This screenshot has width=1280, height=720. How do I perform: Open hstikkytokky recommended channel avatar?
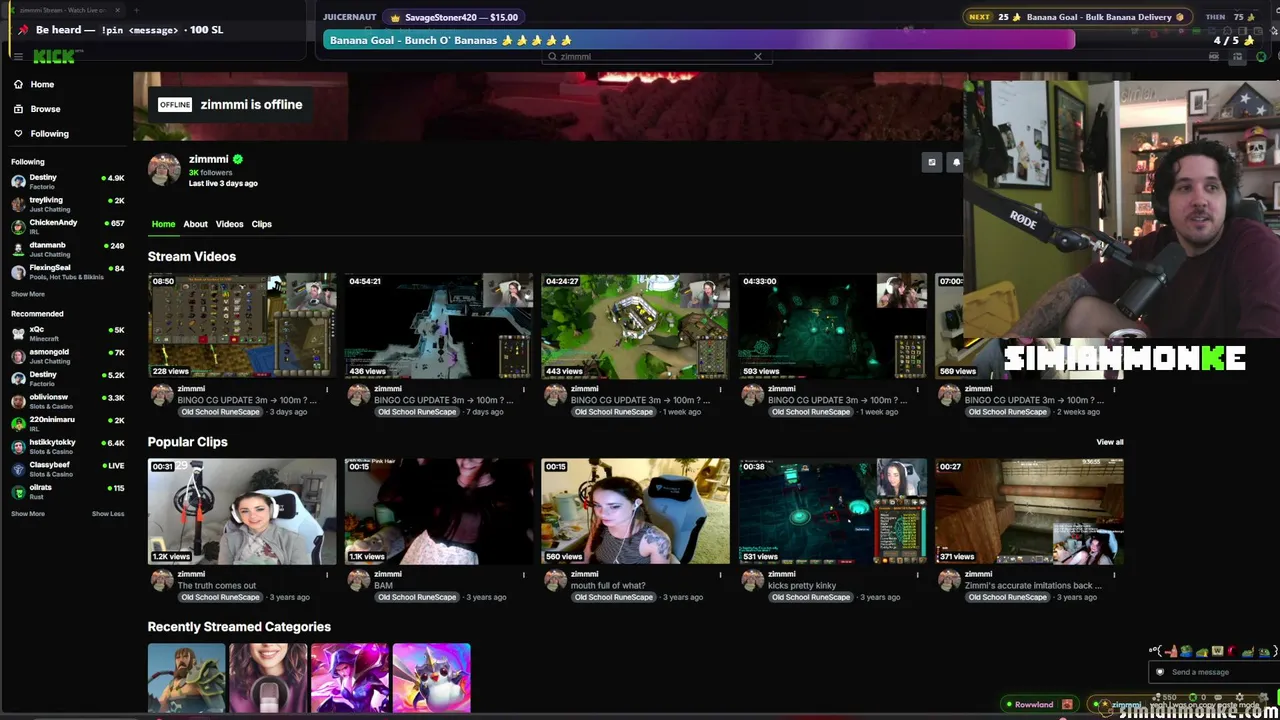coord(18,446)
